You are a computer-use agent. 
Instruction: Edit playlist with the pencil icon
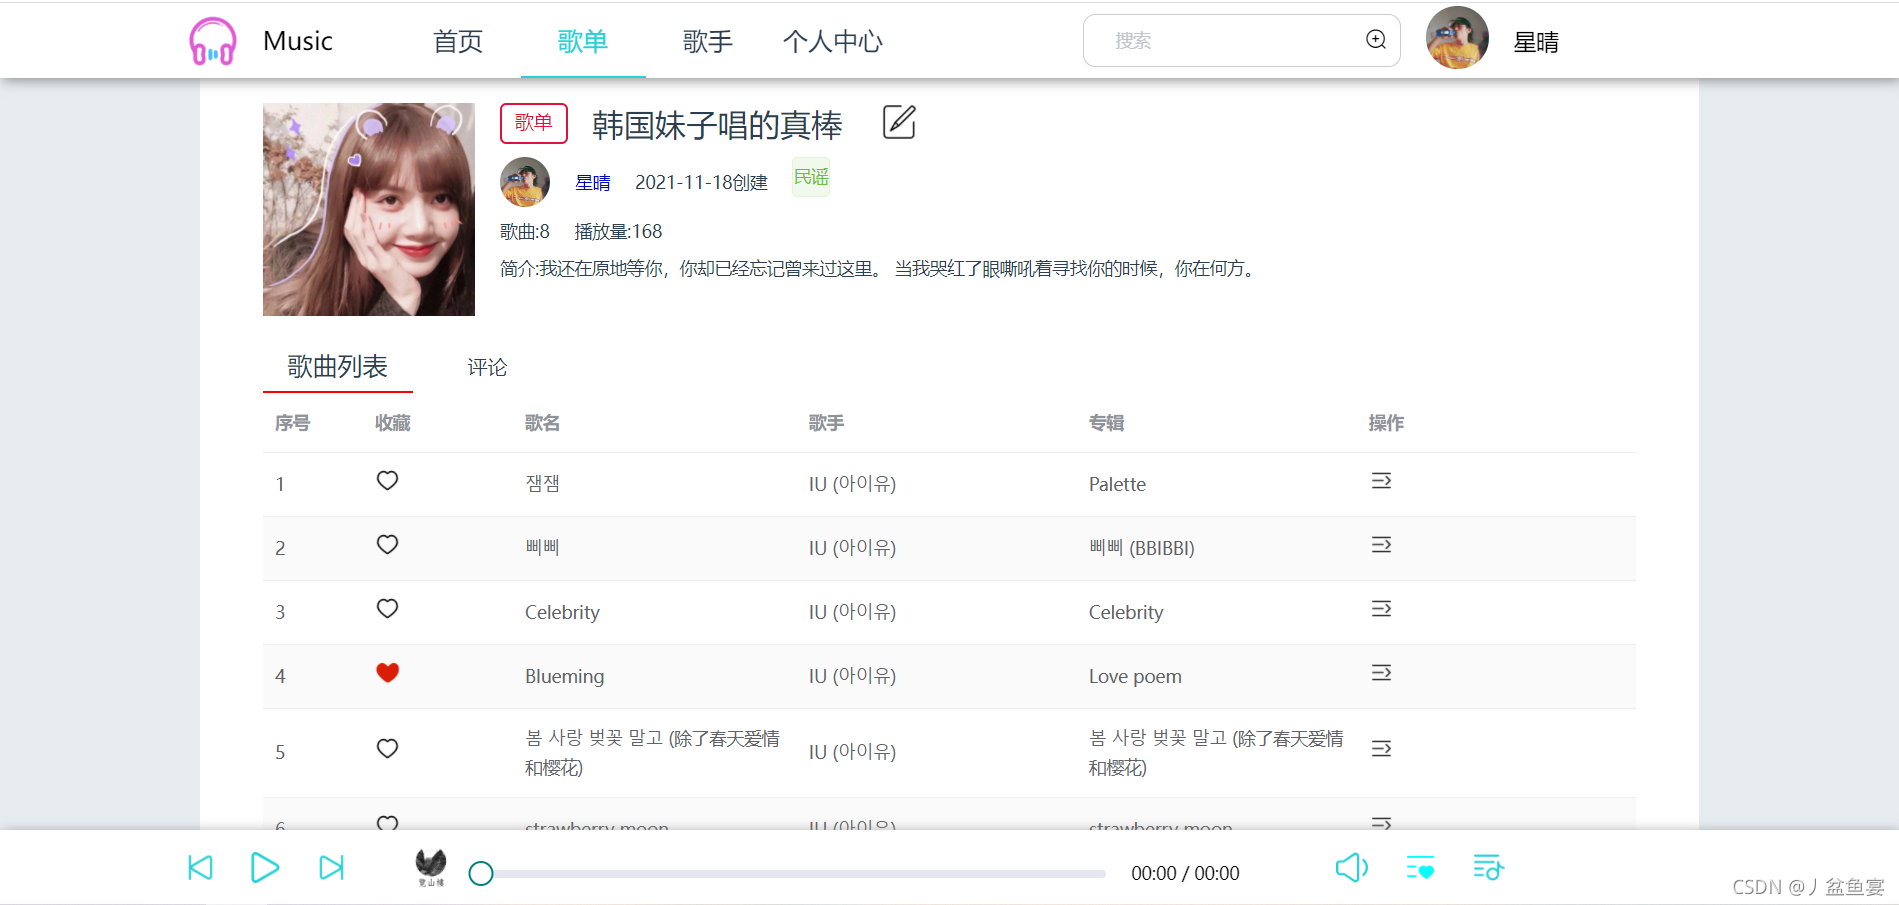tap(899, 122)
